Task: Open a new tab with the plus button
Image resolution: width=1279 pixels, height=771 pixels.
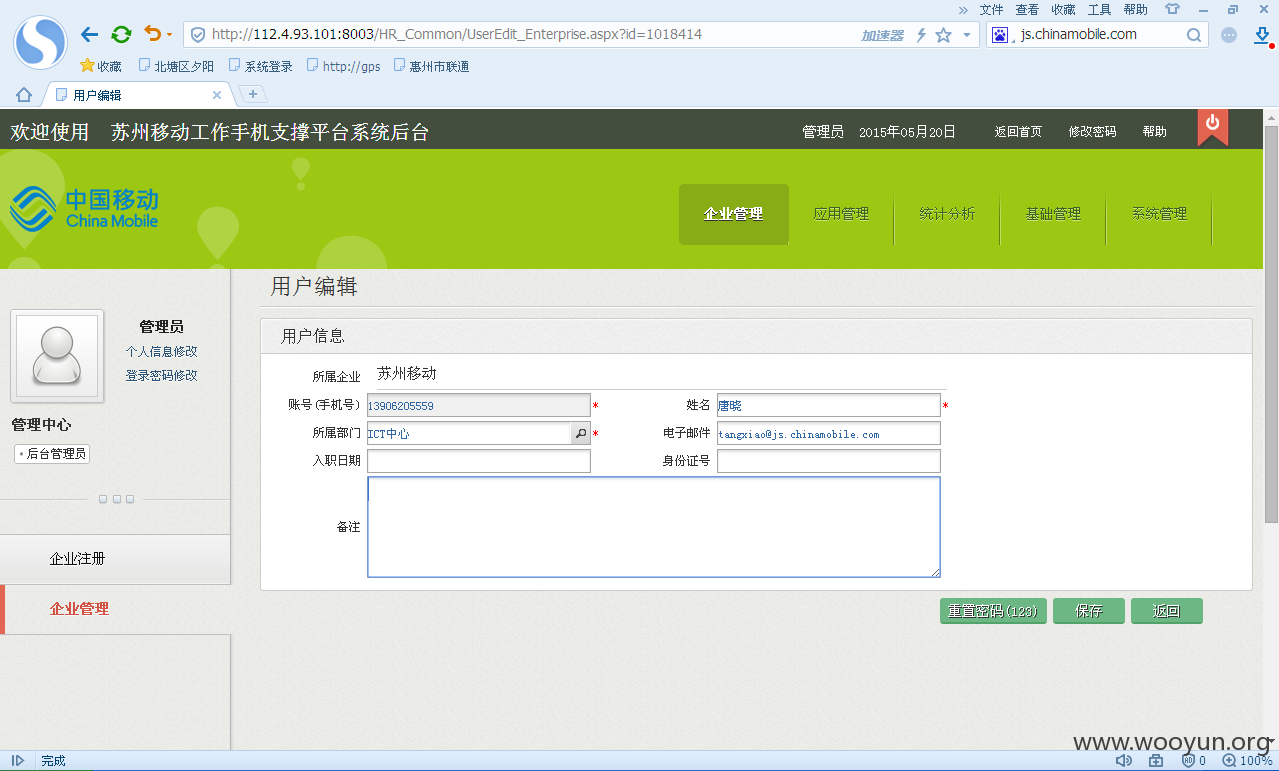Action: [x=253, y=94]
